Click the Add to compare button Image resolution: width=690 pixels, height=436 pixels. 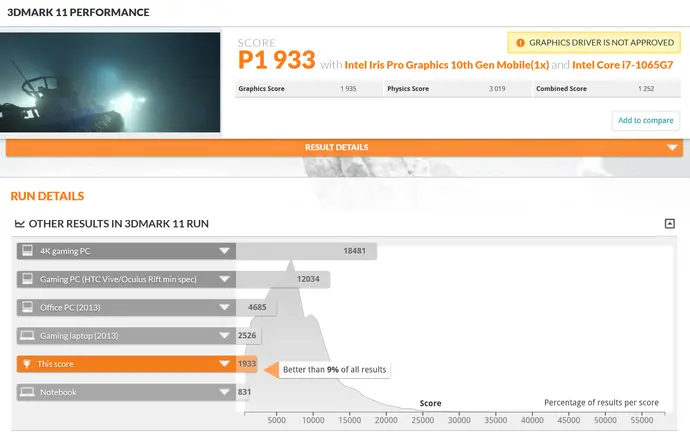[x=646, y=121]
